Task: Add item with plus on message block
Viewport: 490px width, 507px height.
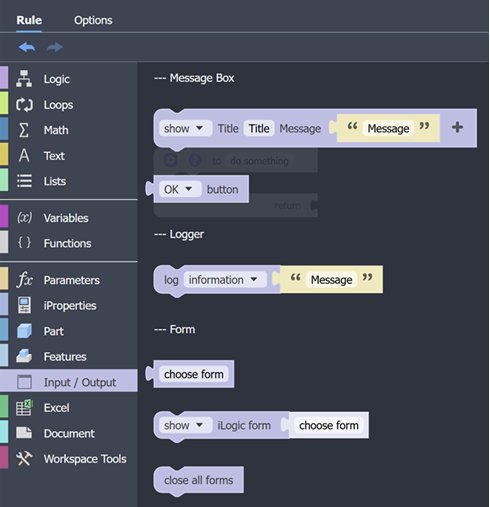Action: pos(457,127)
